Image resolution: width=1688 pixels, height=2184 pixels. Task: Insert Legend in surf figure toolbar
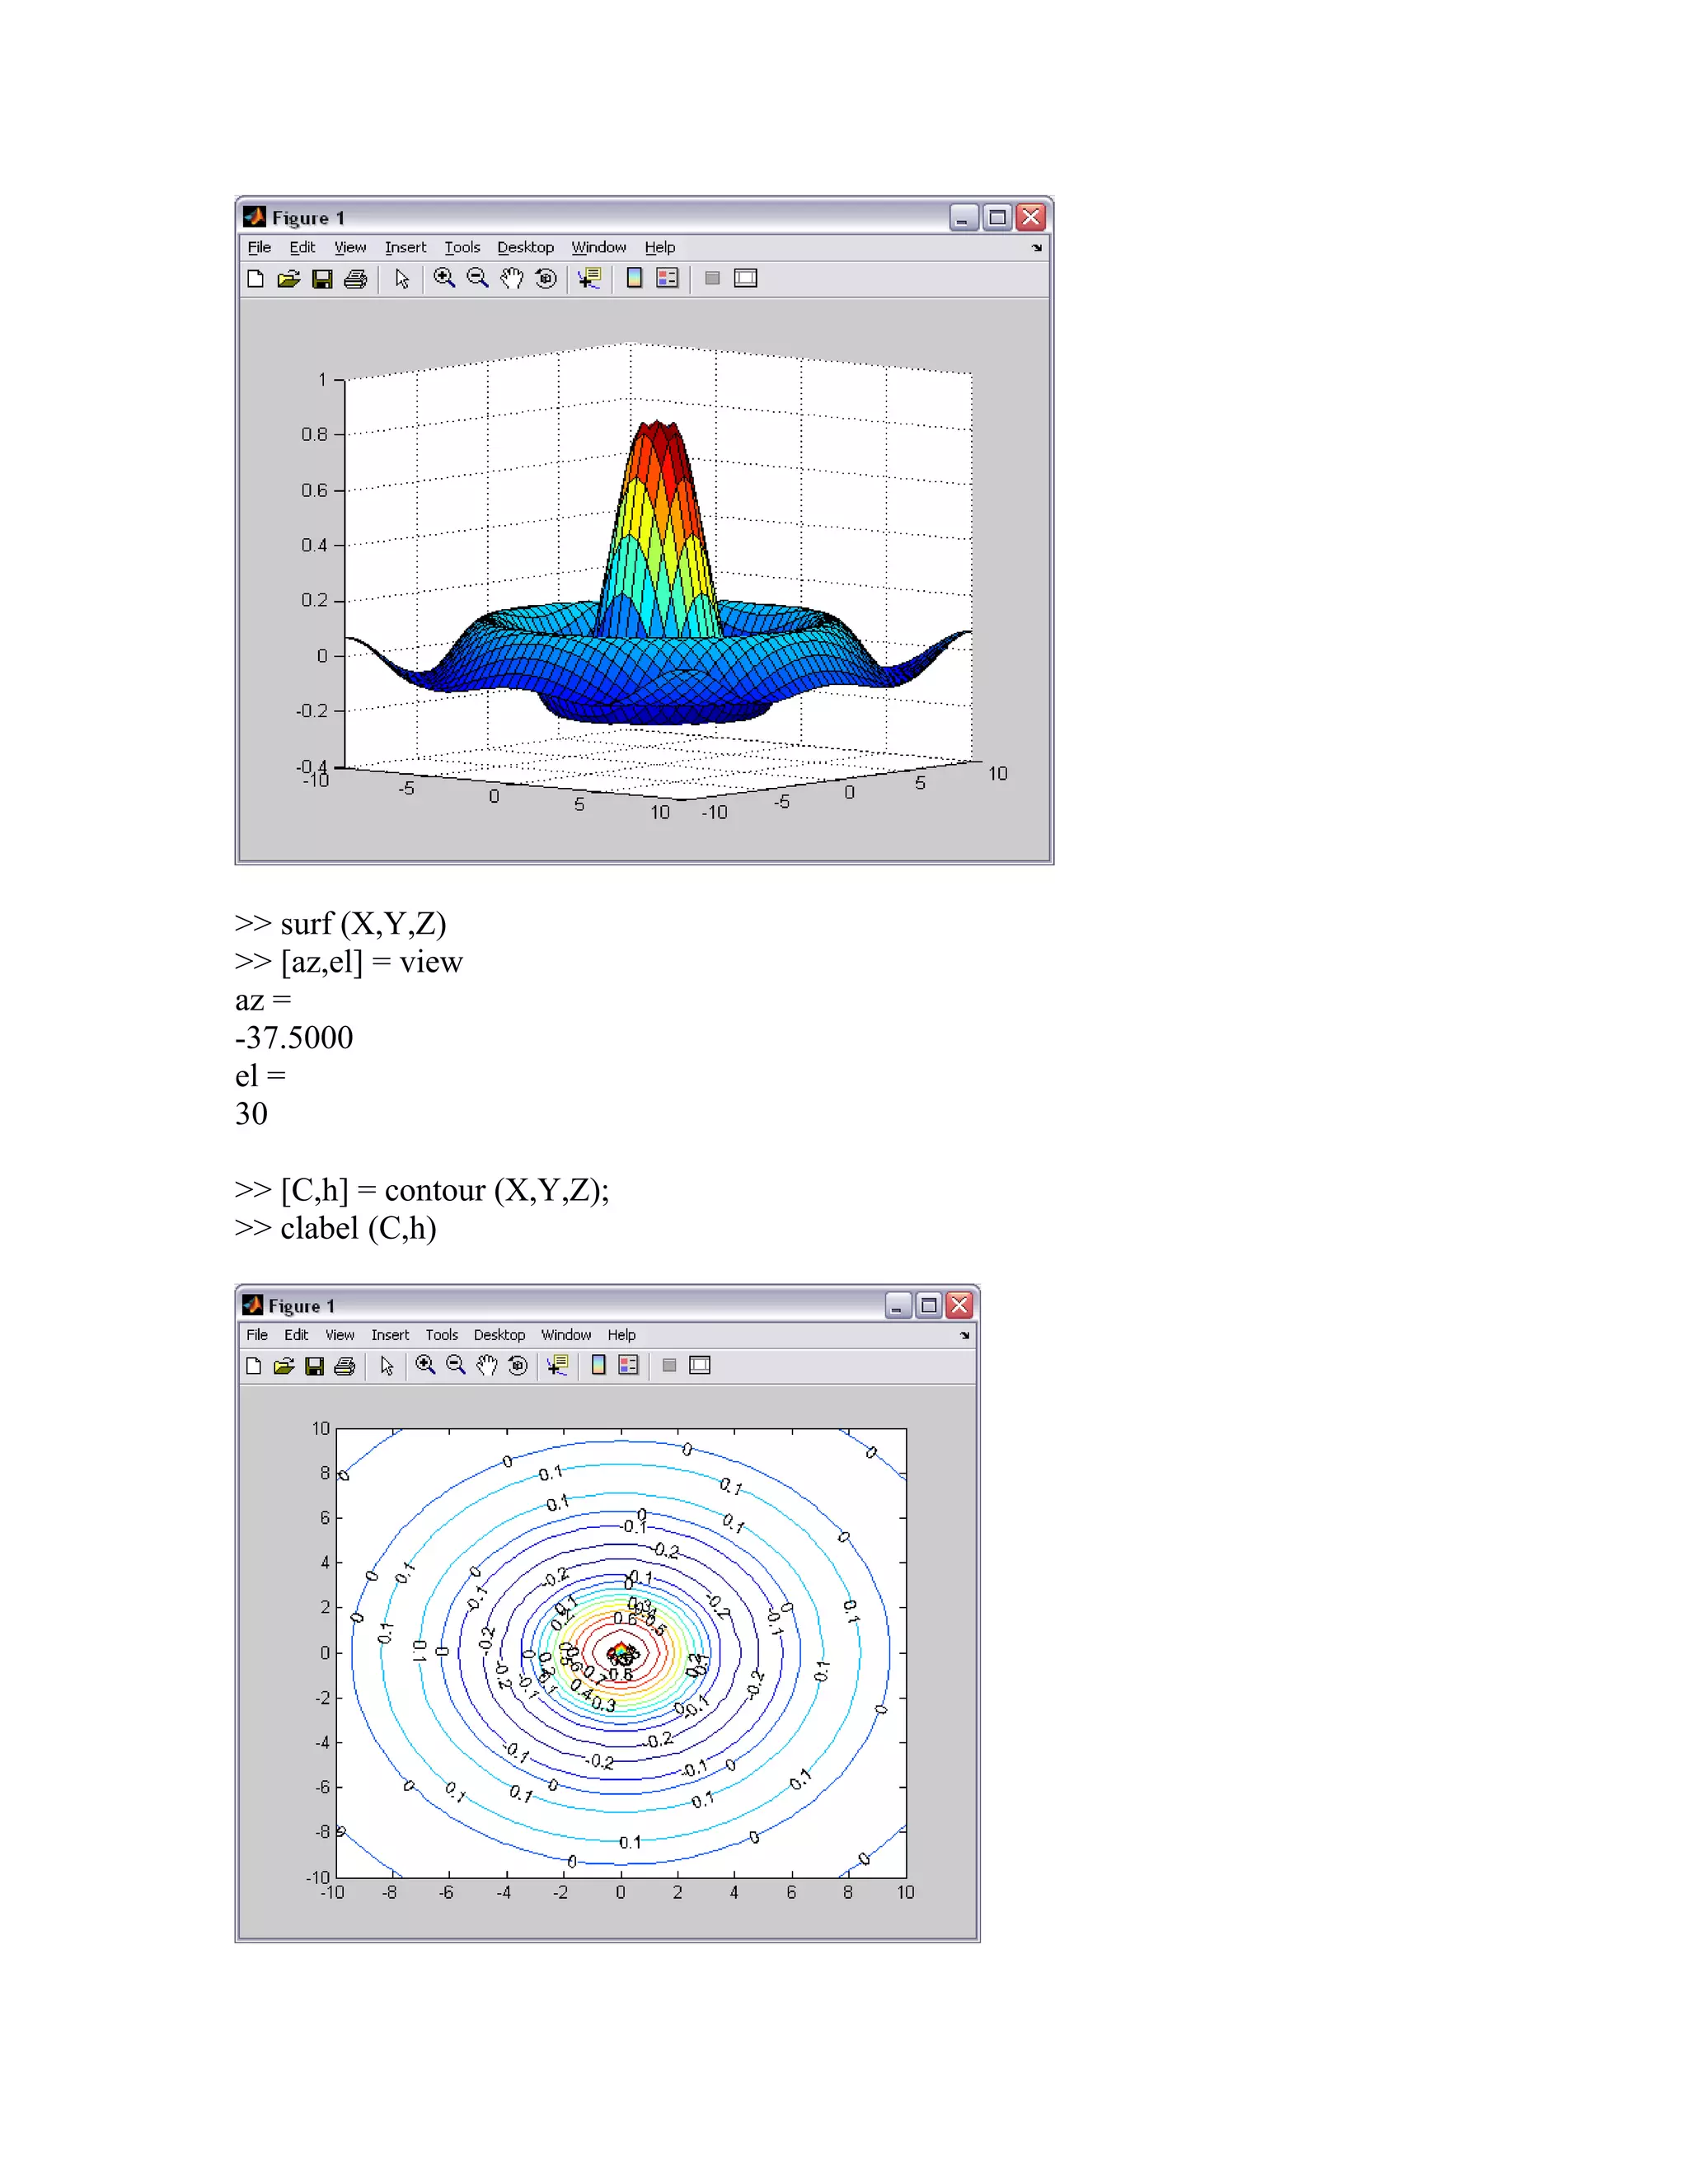point(667,279)
